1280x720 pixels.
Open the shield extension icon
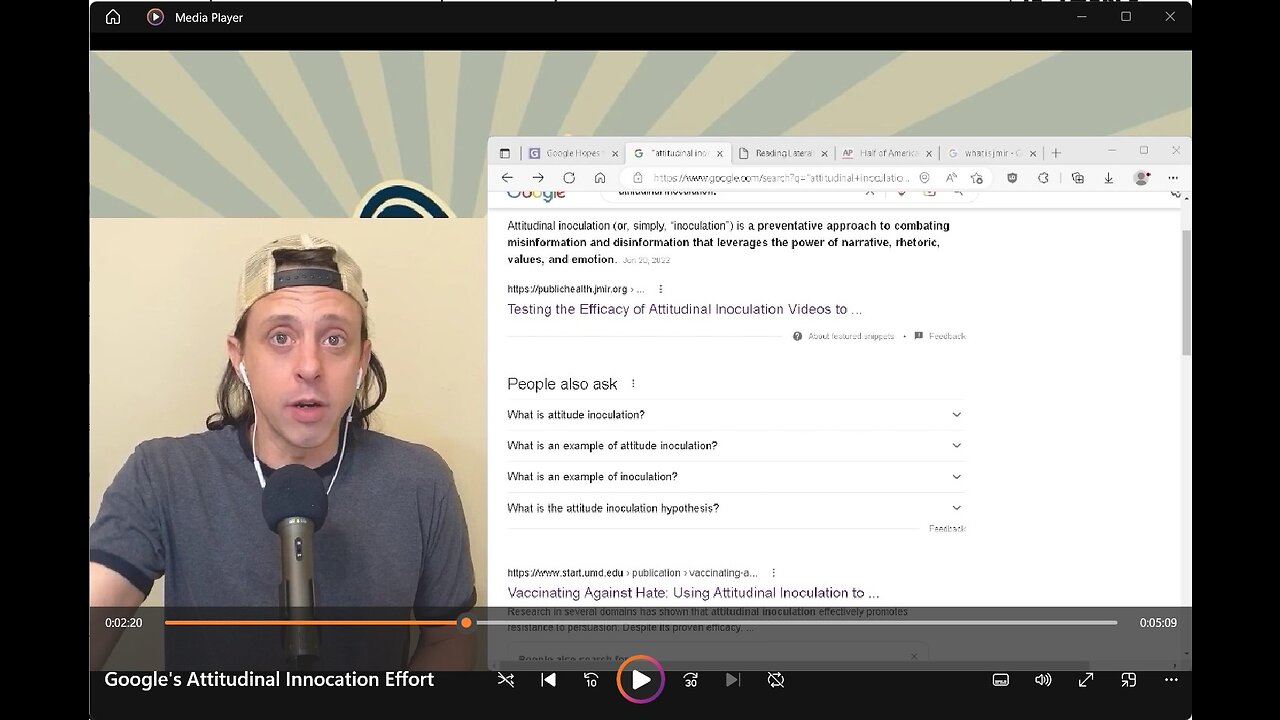click(x=1012, y=178)
